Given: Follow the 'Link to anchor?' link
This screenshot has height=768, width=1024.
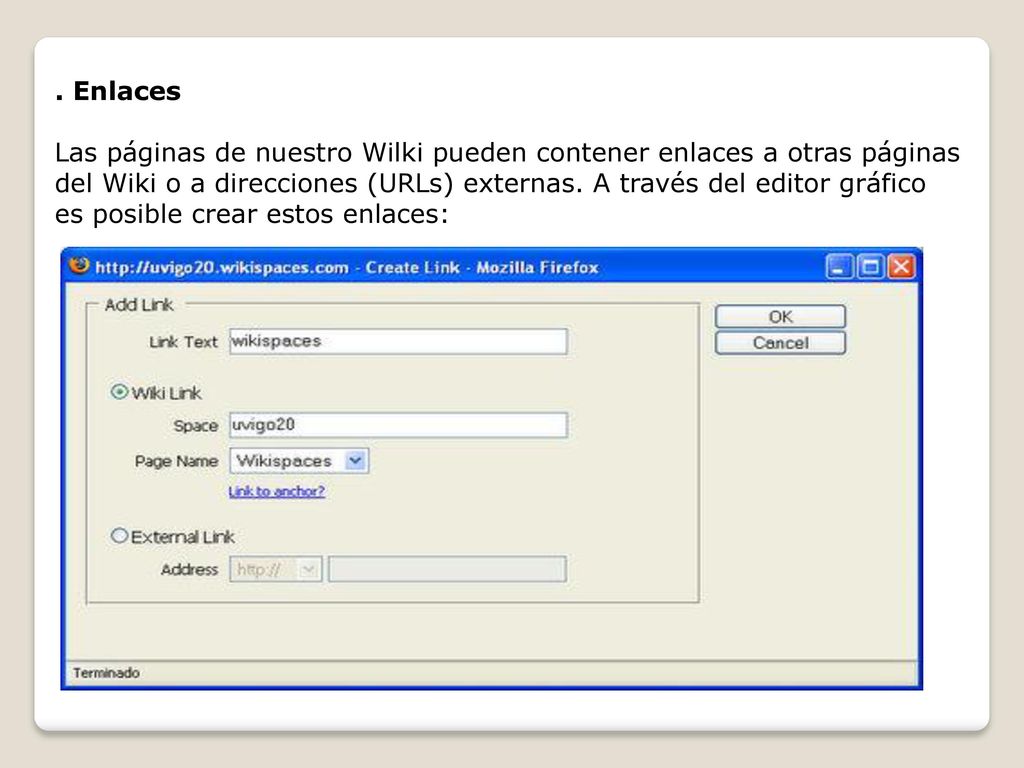Looking at the screenshot, I should [276, 491].
